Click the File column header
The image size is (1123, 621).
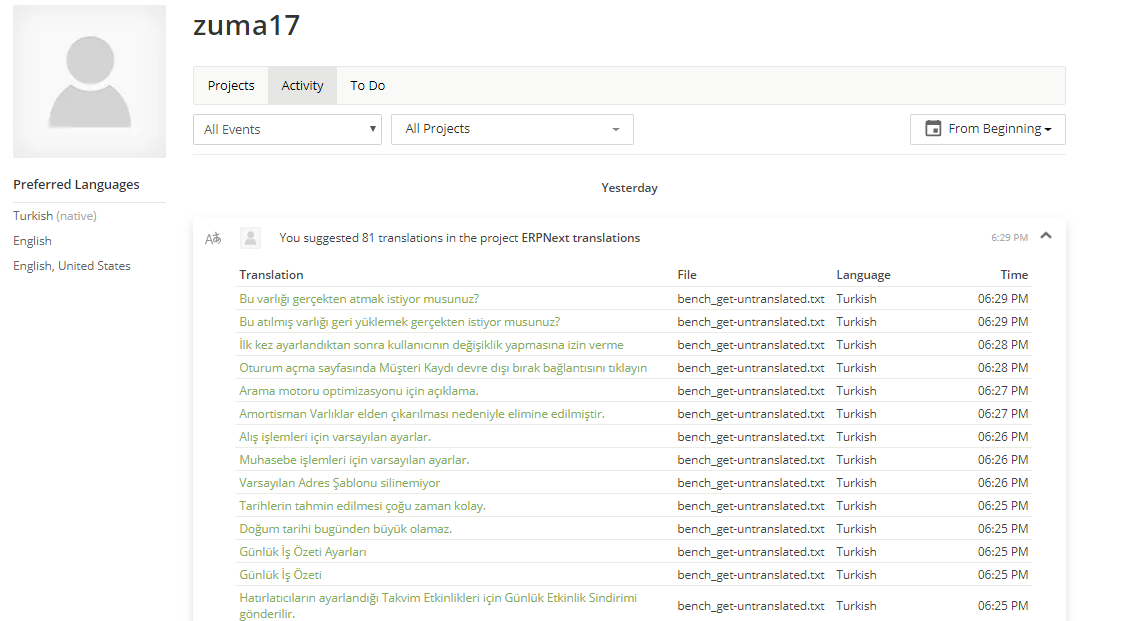pyautogui.click(x=687, y=275)
